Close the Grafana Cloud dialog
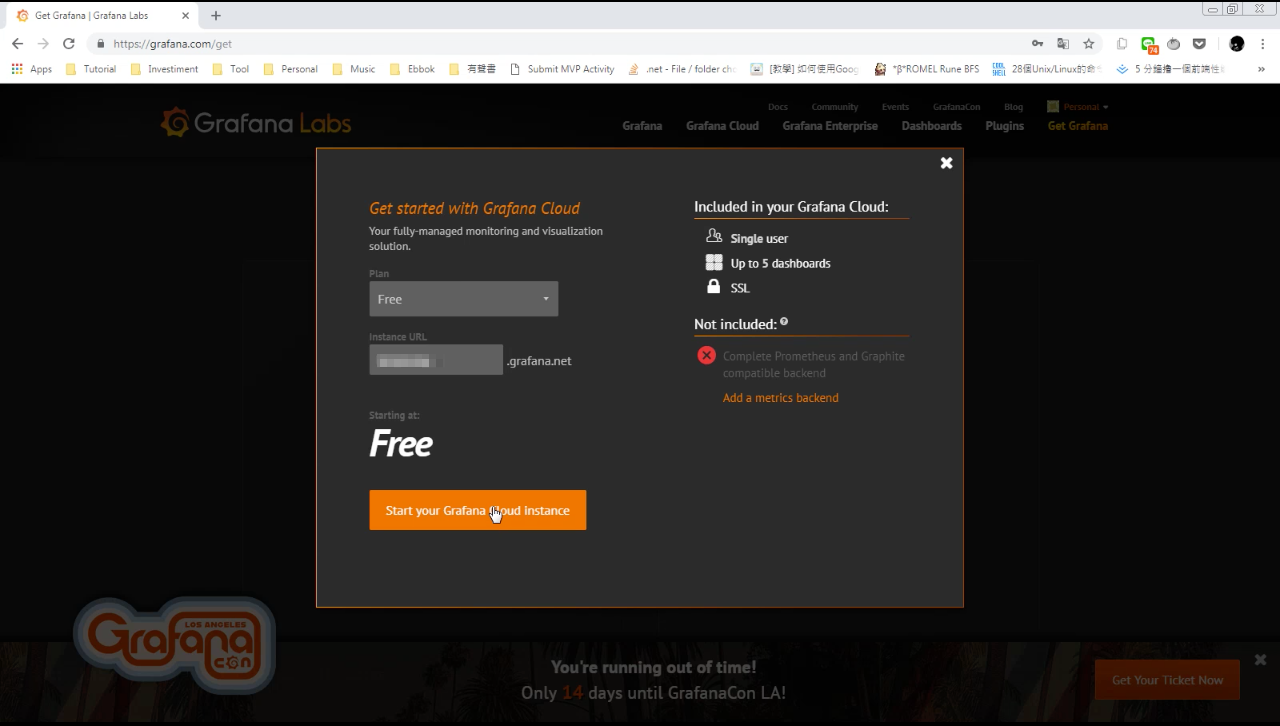The image size is (1280, 726). click(x=946, y=163)
